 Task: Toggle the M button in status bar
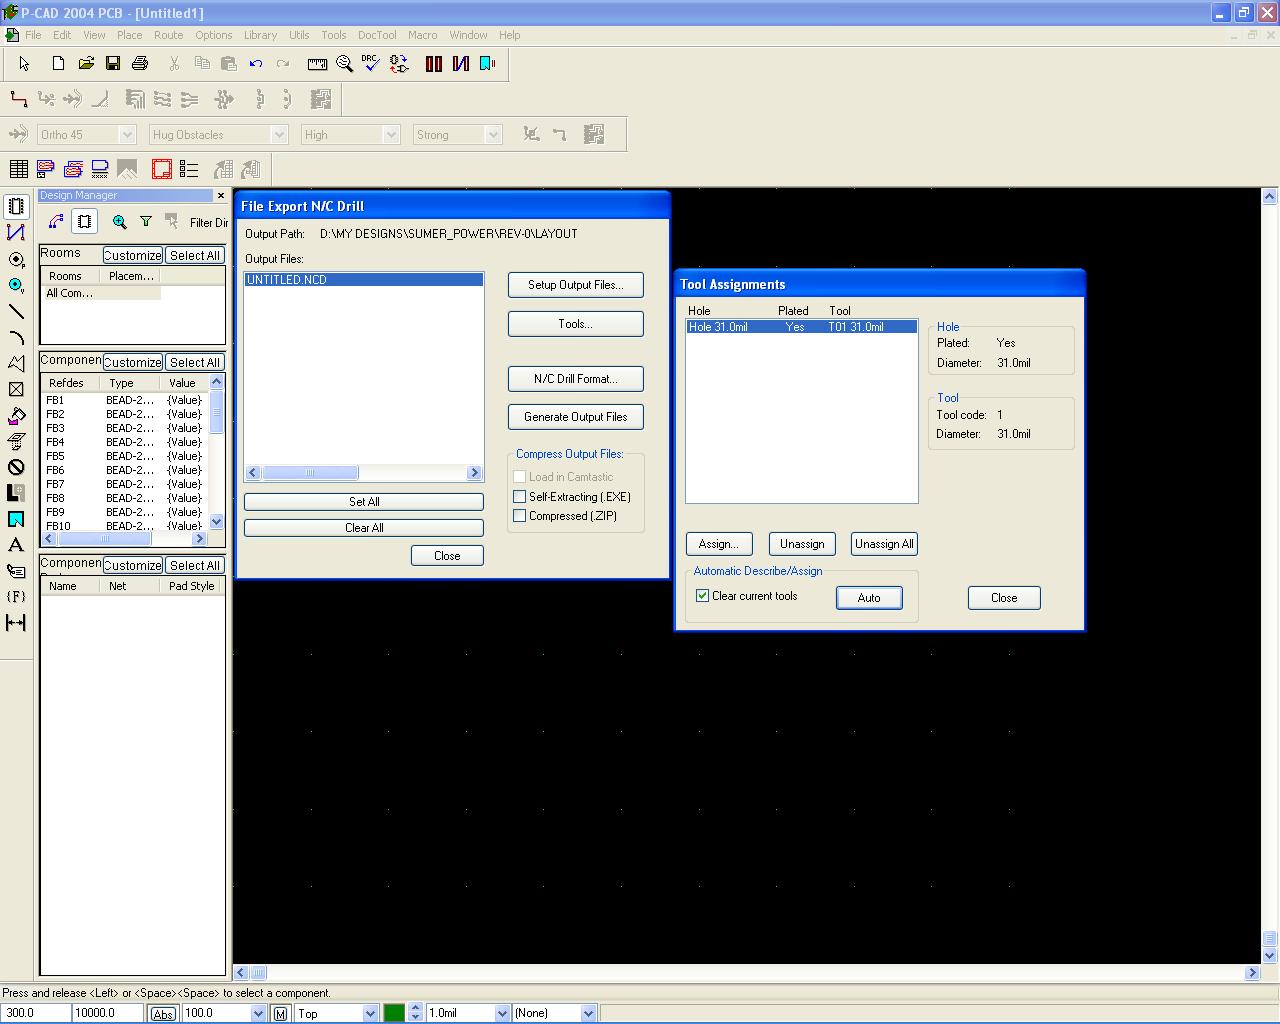coord(280,1013)
